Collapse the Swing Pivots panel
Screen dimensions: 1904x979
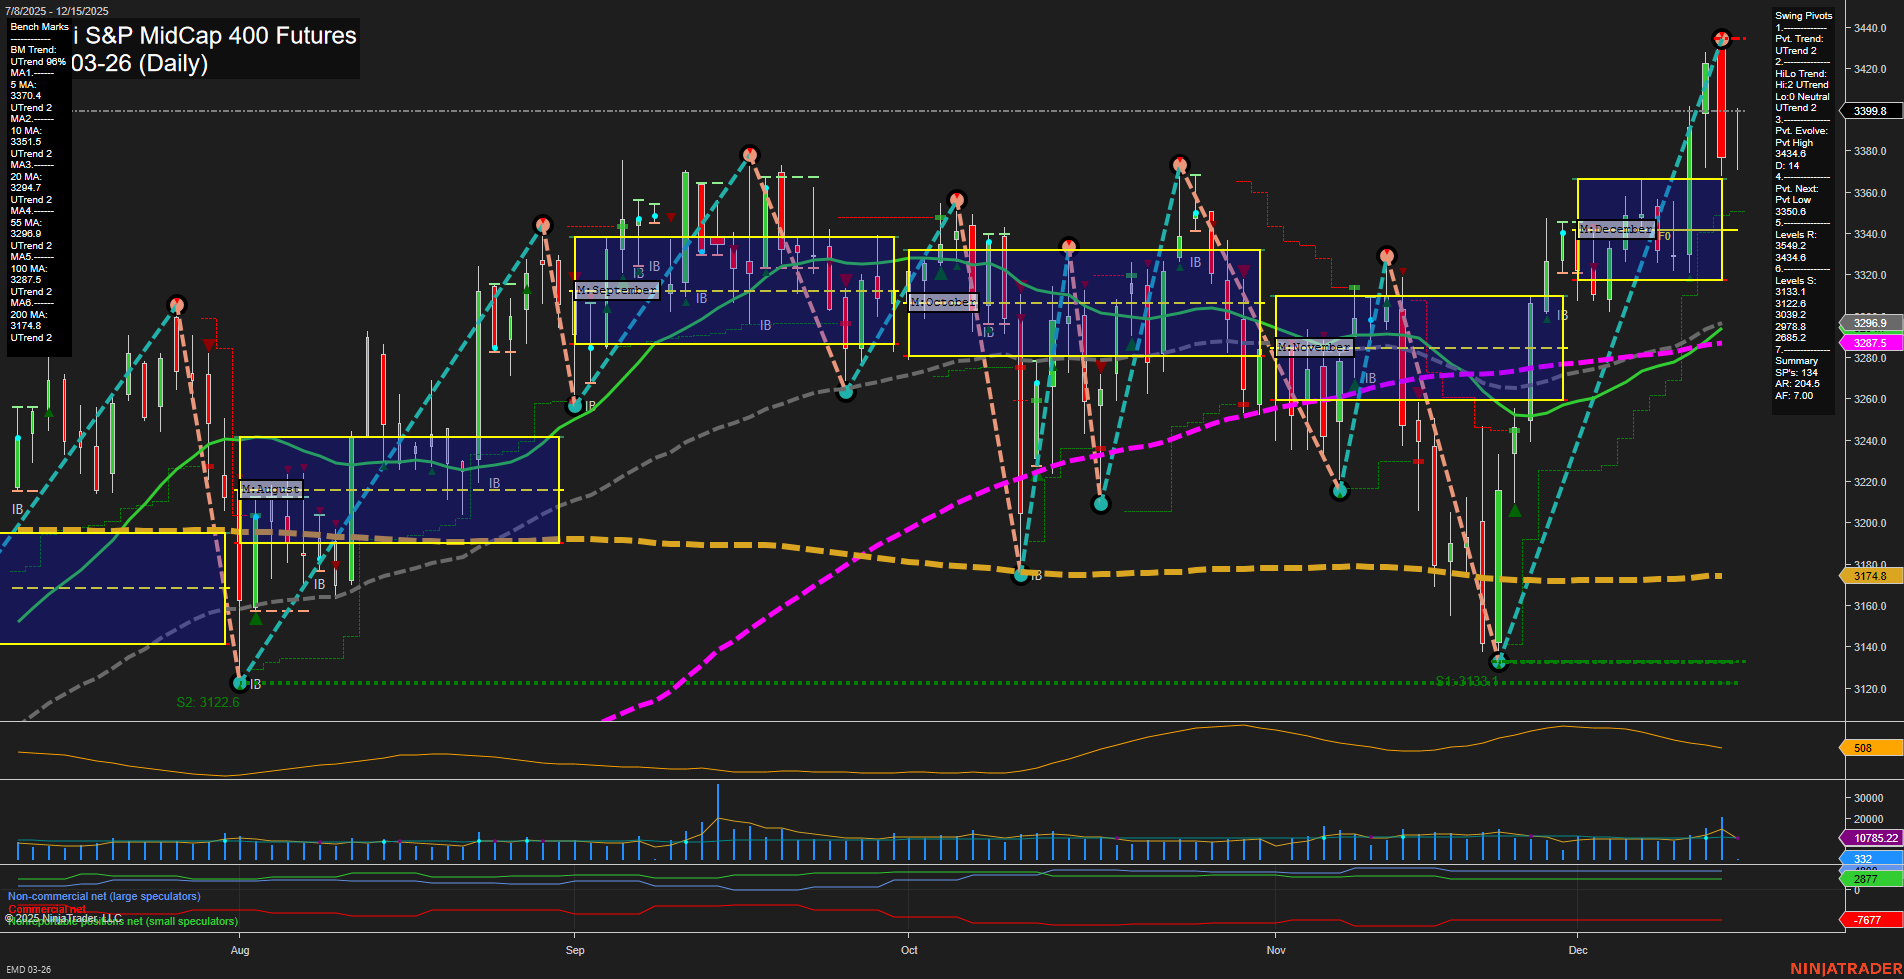1802,15
